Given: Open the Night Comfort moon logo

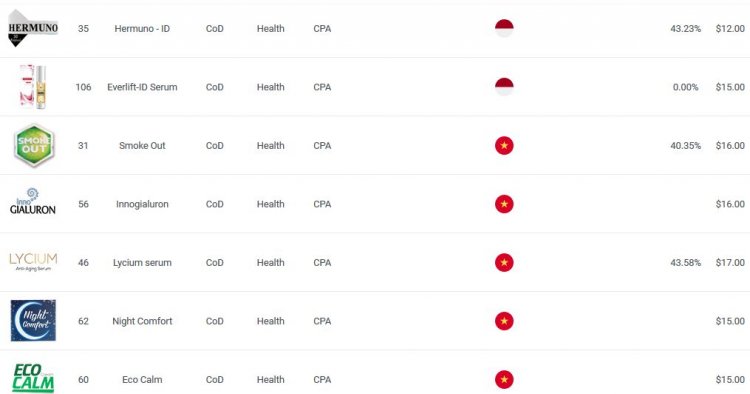Looking at the screenshot, I should [x=33, y=320].
